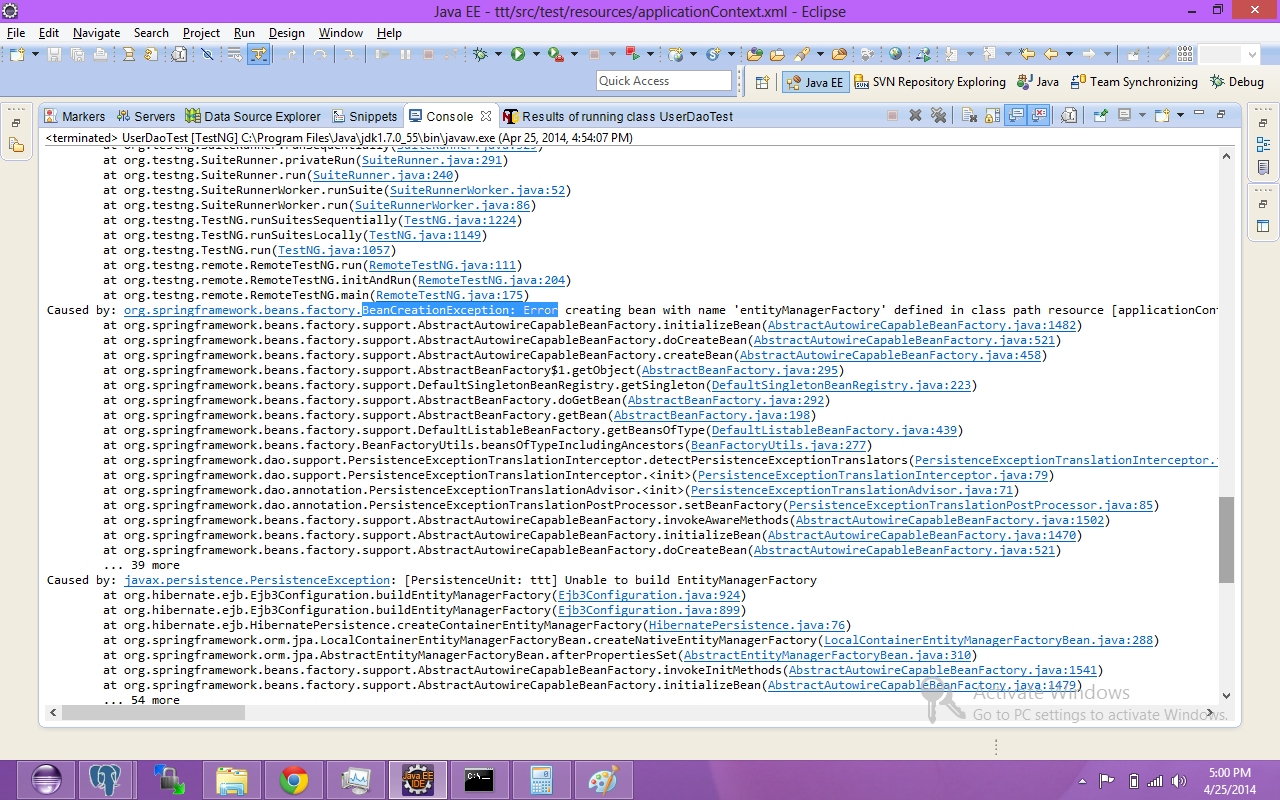Toggle Show Console When Standard Error Changes

tap(1040, 116)
